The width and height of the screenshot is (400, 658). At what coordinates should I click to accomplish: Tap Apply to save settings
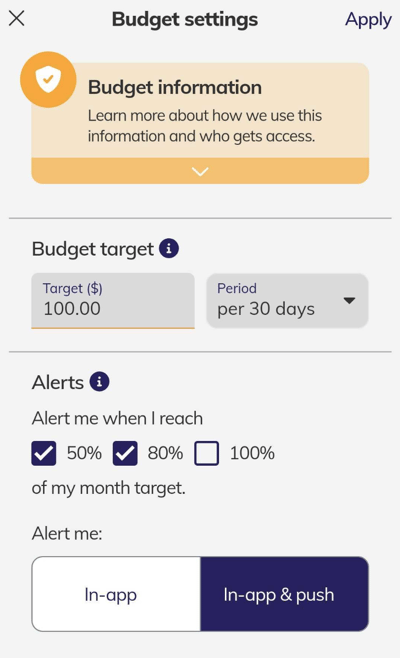tap(368, 19)
